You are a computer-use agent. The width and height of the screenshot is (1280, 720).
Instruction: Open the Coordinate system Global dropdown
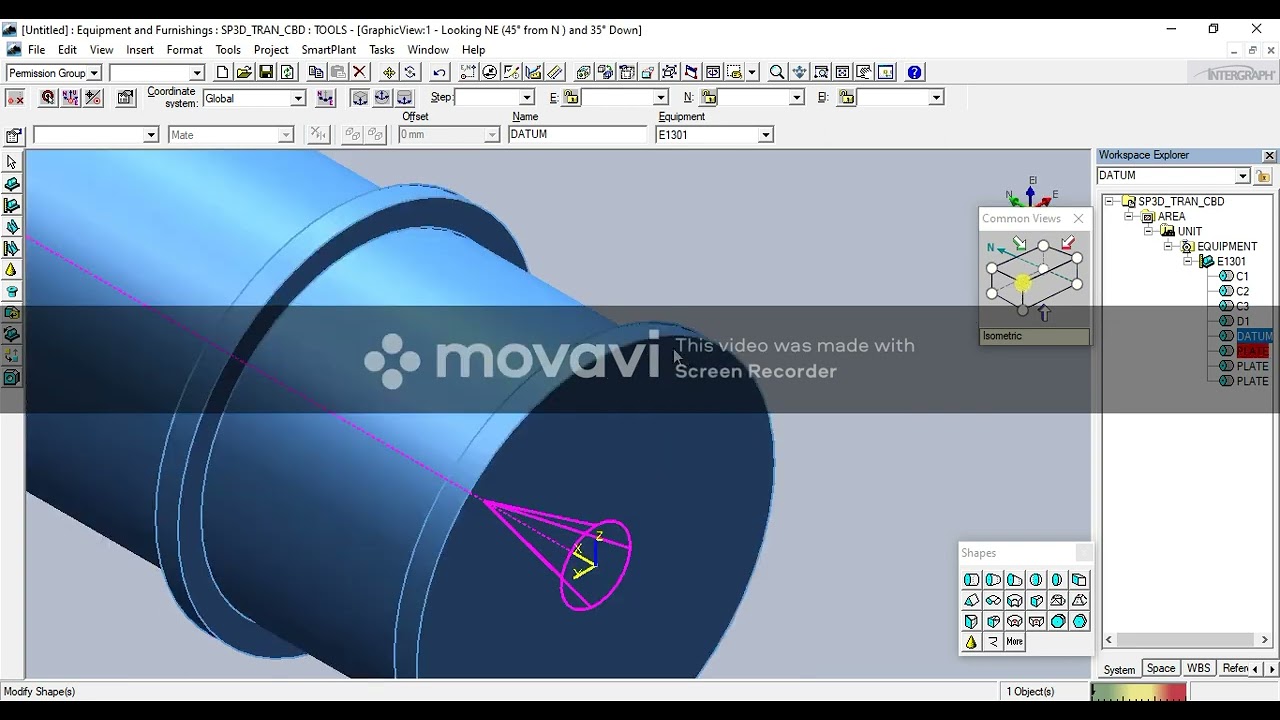point(297,98)
